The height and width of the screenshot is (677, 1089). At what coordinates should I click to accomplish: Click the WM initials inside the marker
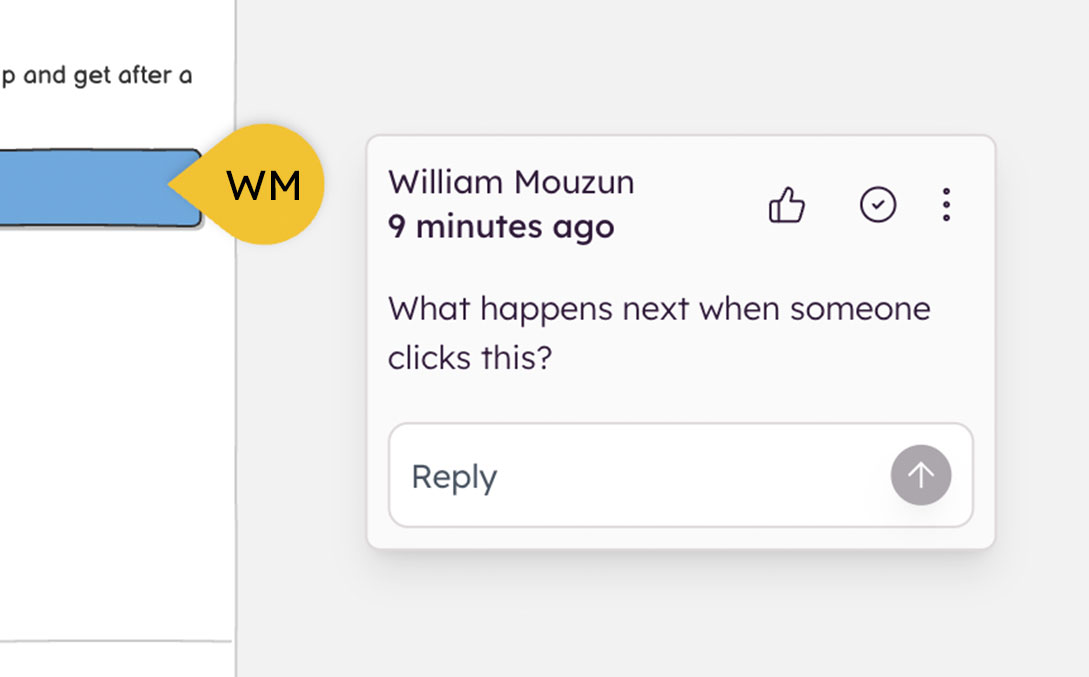pos(263,186)
